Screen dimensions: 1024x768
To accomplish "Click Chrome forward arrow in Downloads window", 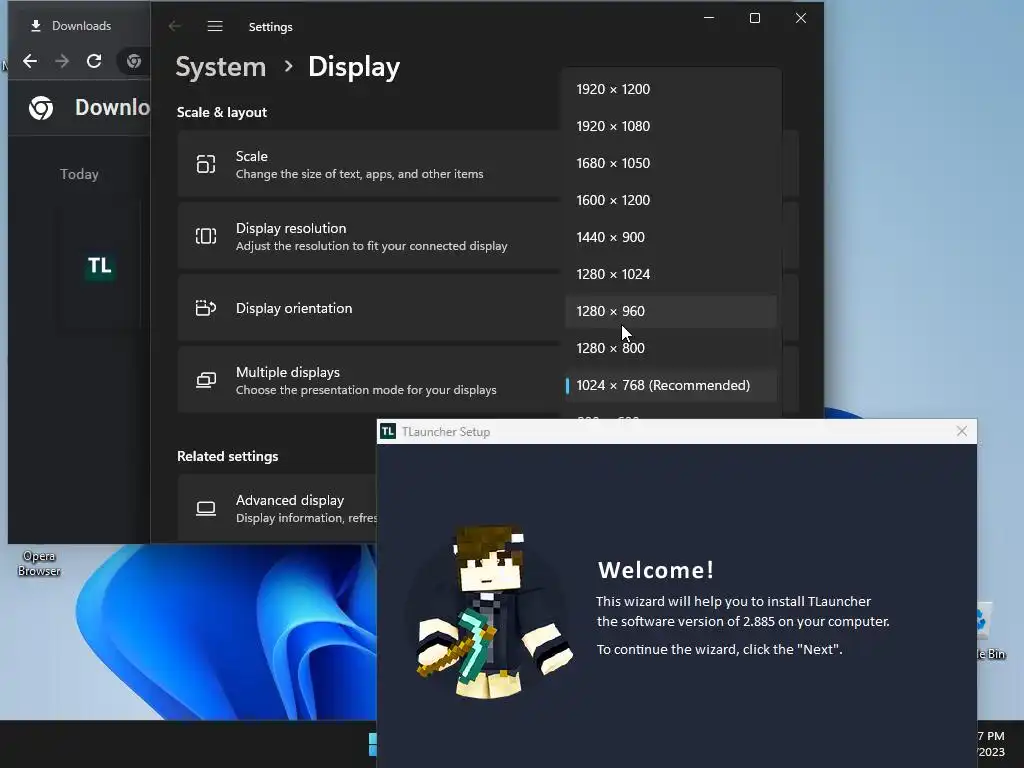I will 62,61.
